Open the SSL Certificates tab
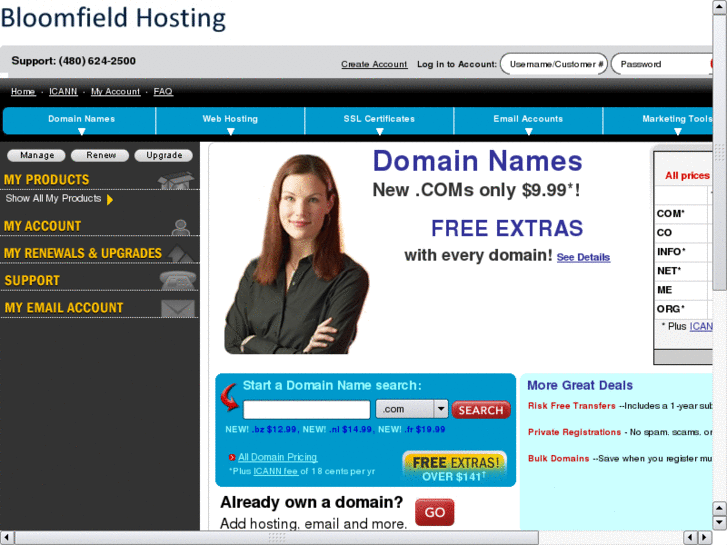This screenshot has height=545, width=727. point(379,121)
